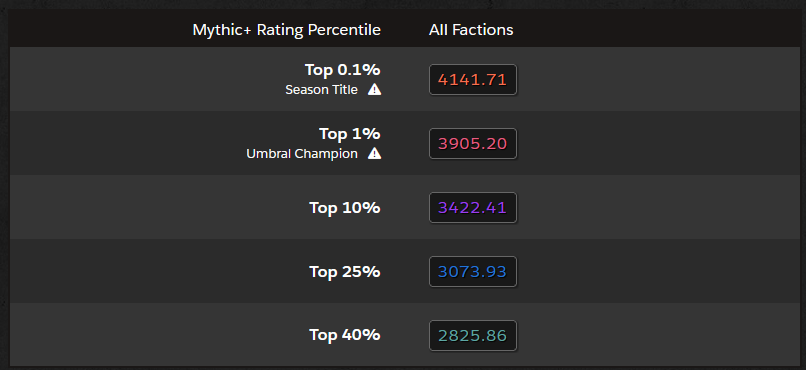Click the Top 10% row label
Viewport: 806px width, 370px height.
tap(344, 208)
